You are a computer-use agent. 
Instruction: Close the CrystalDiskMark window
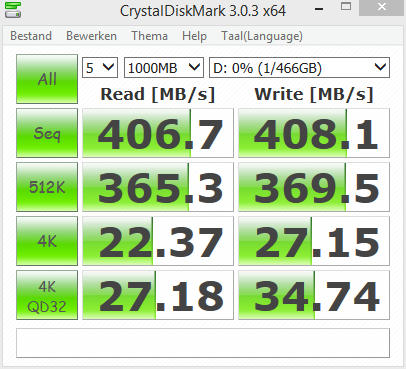pyautogui.click(x=381, y=7)
